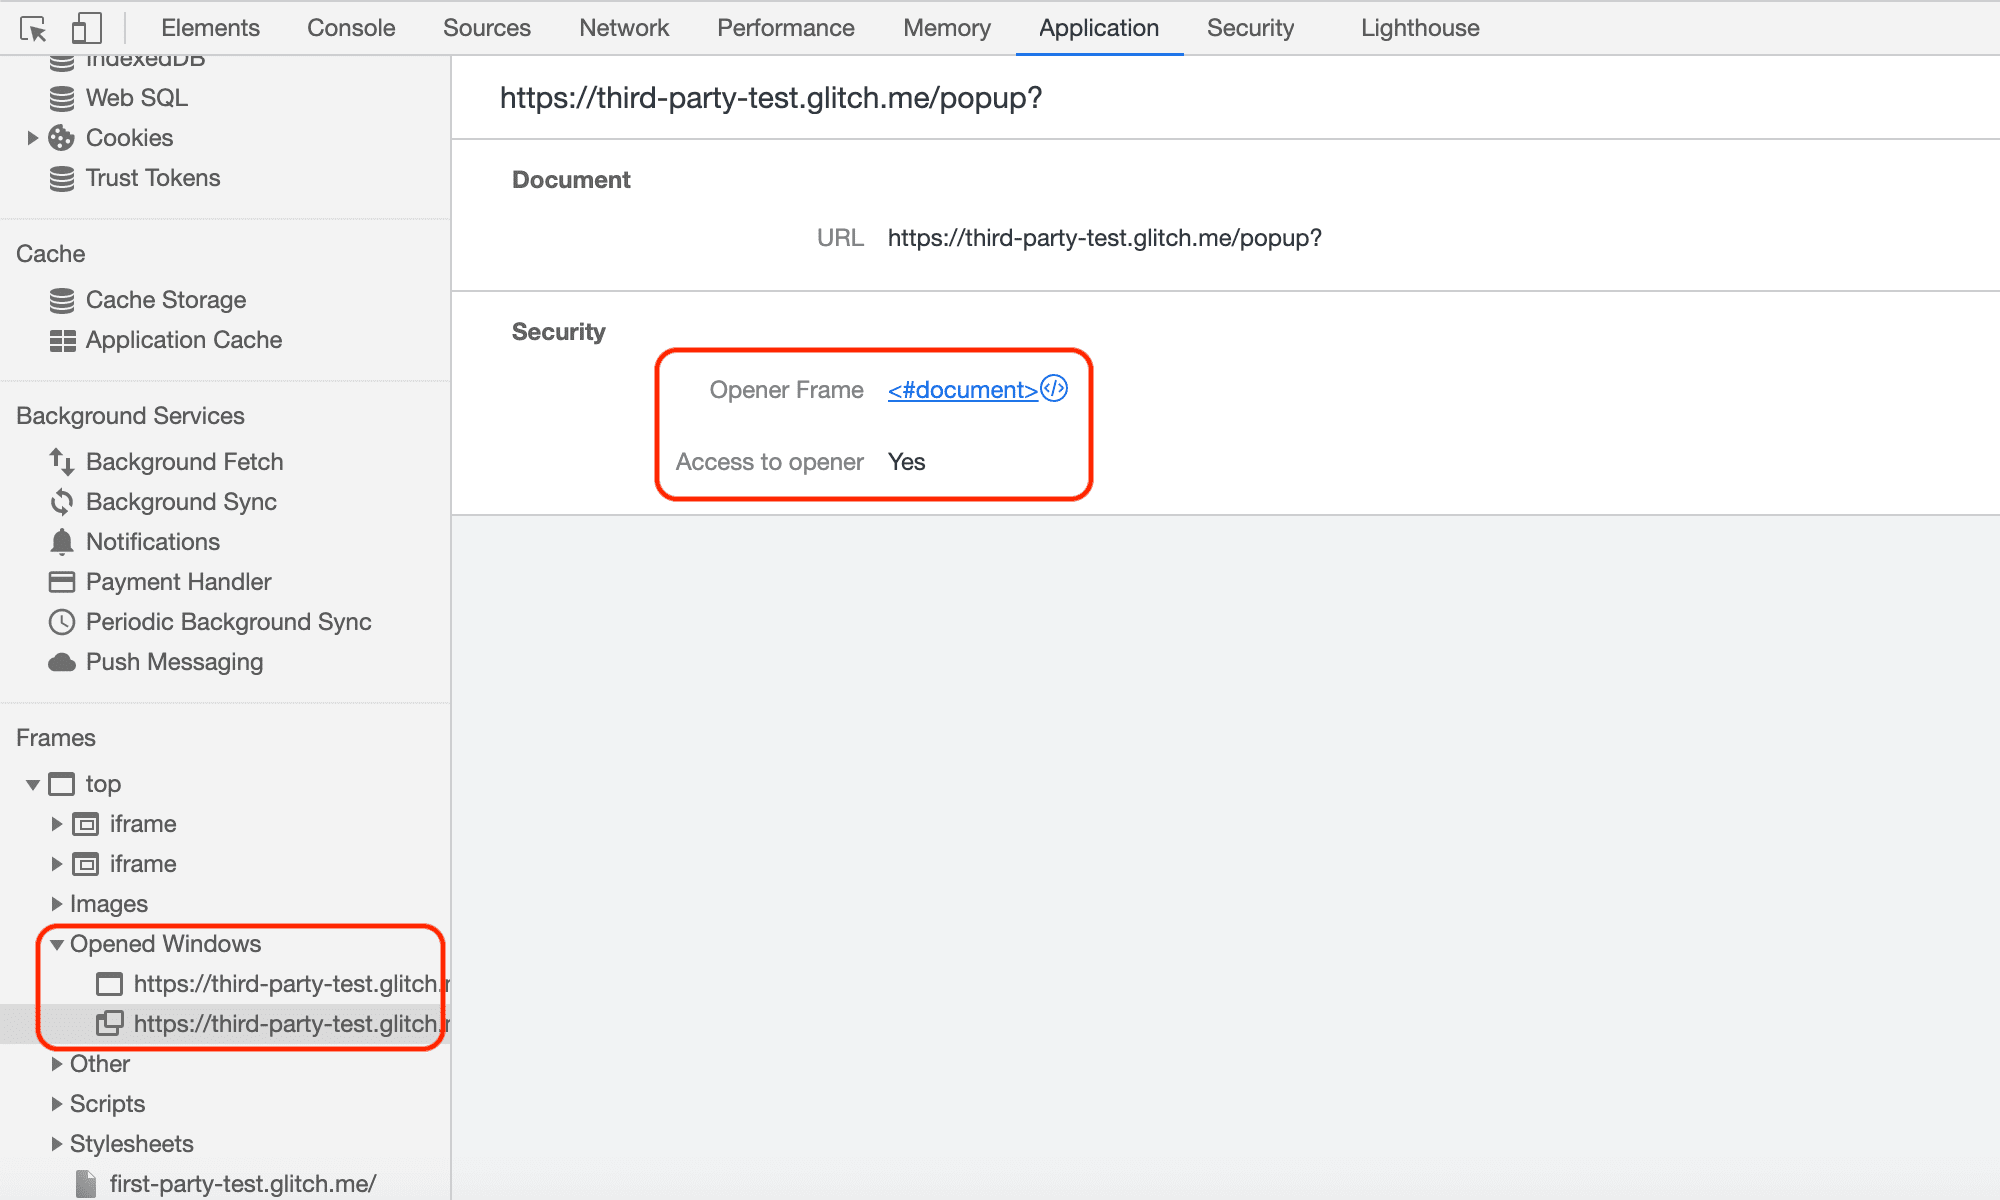Click the Cache Storage icon
Image resolution: width=2000 pixels, height=1200 pixels.
coord(64,300)
